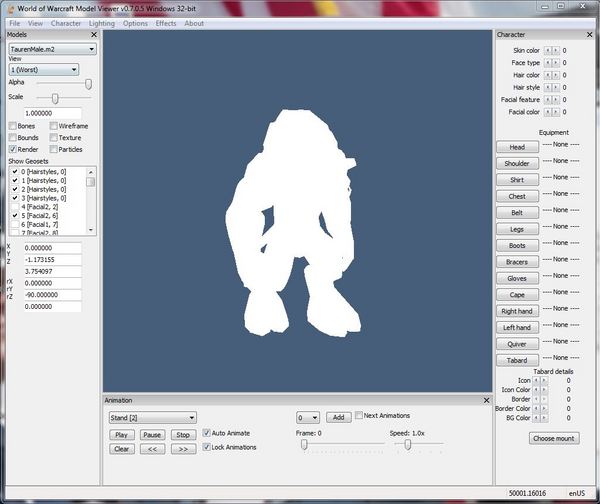Open the TaurenMale.m2 model dropdown
600x504 pixels.
pyautogui.click(x=52, y=48)
